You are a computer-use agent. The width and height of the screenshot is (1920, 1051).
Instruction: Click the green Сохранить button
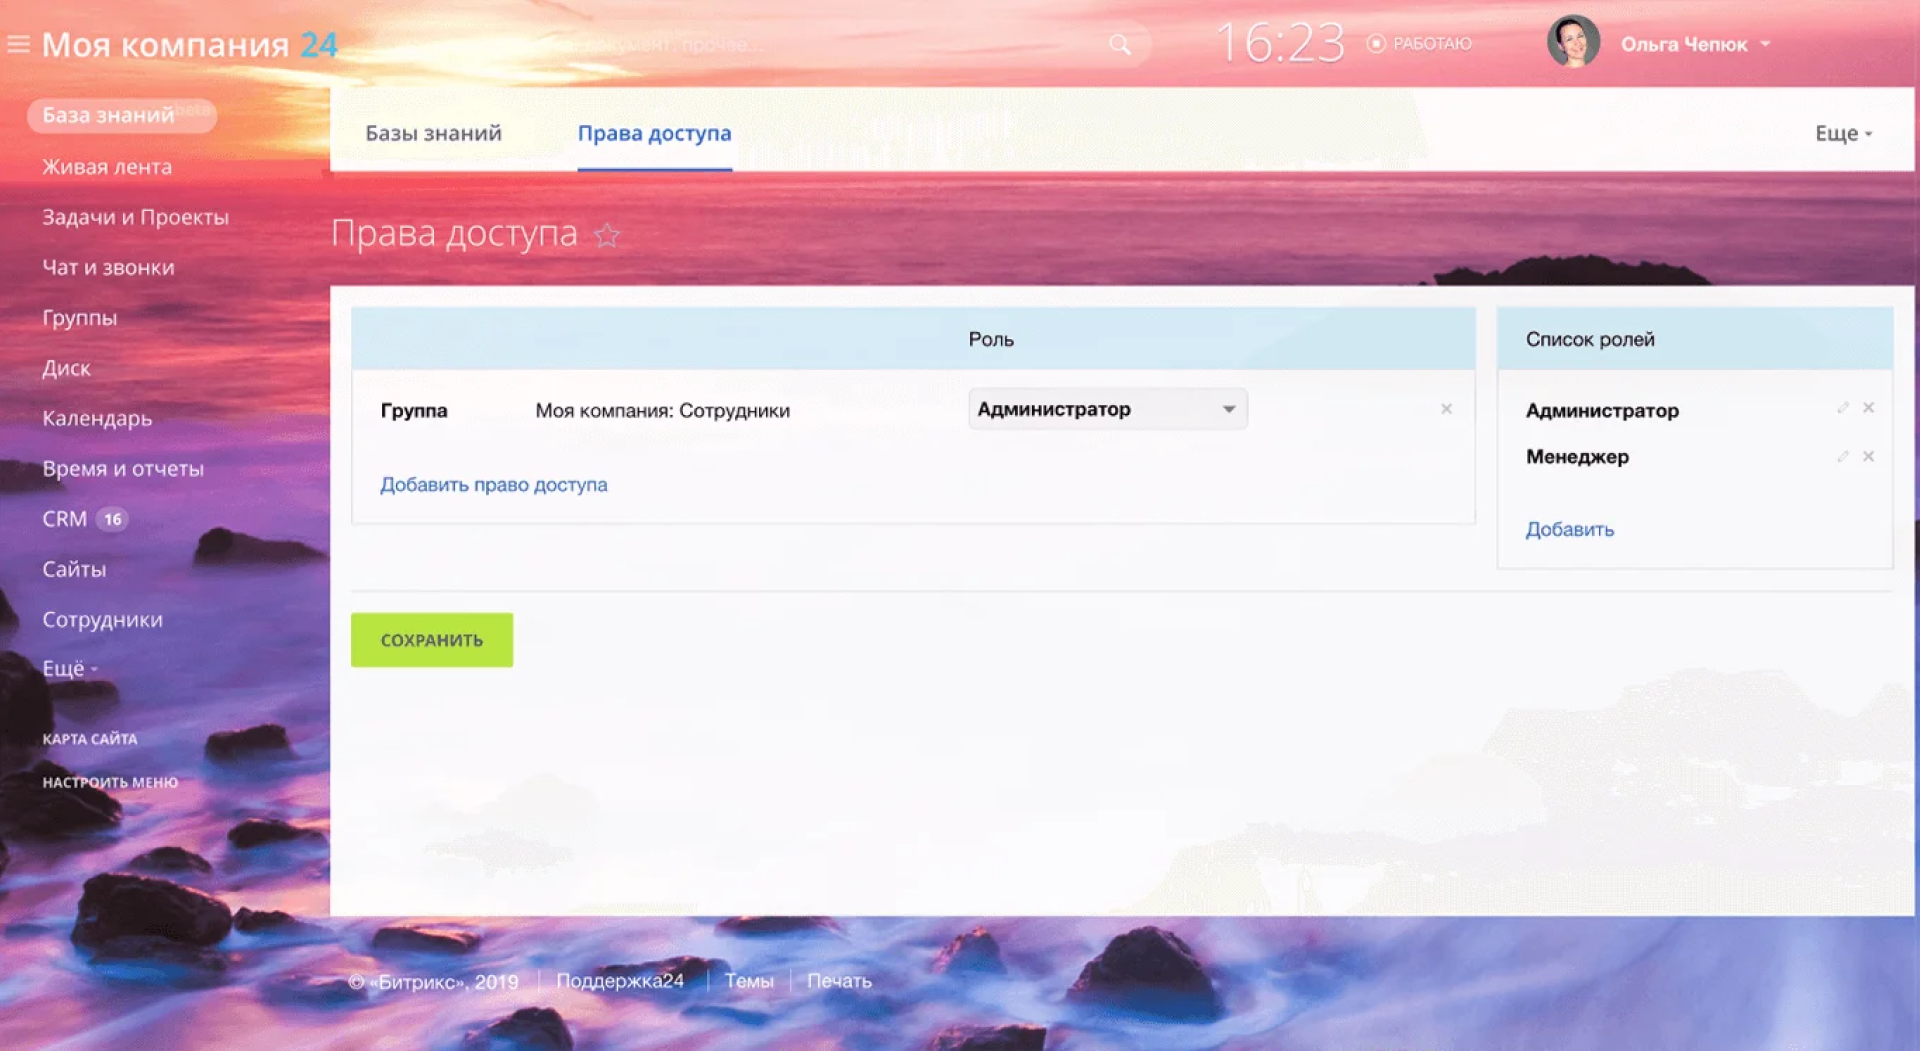pos(432,640)
